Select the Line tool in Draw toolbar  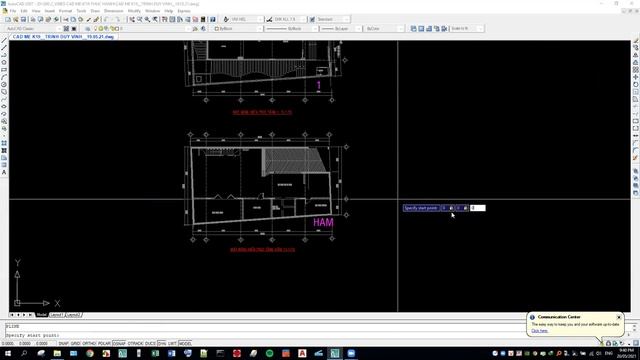4,40
